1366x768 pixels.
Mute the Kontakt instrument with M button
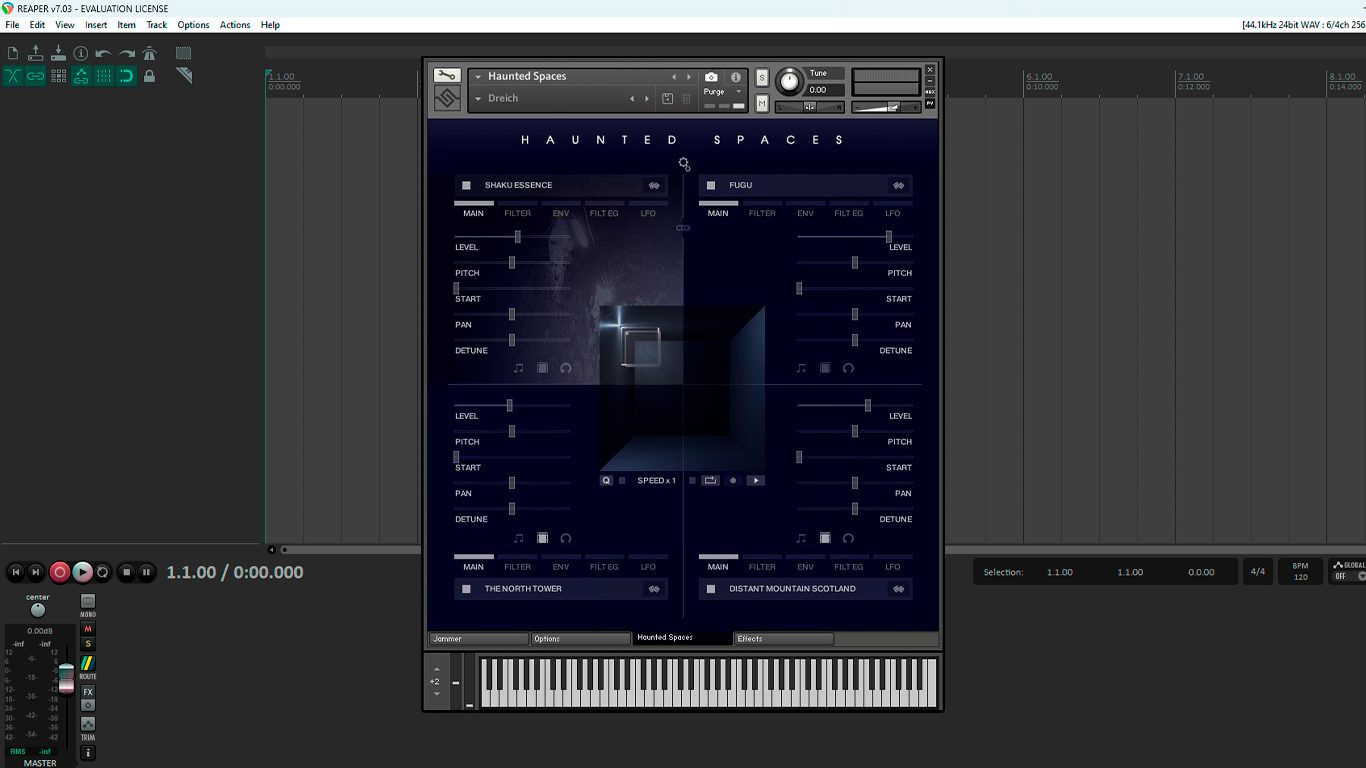tap(762, 104)
